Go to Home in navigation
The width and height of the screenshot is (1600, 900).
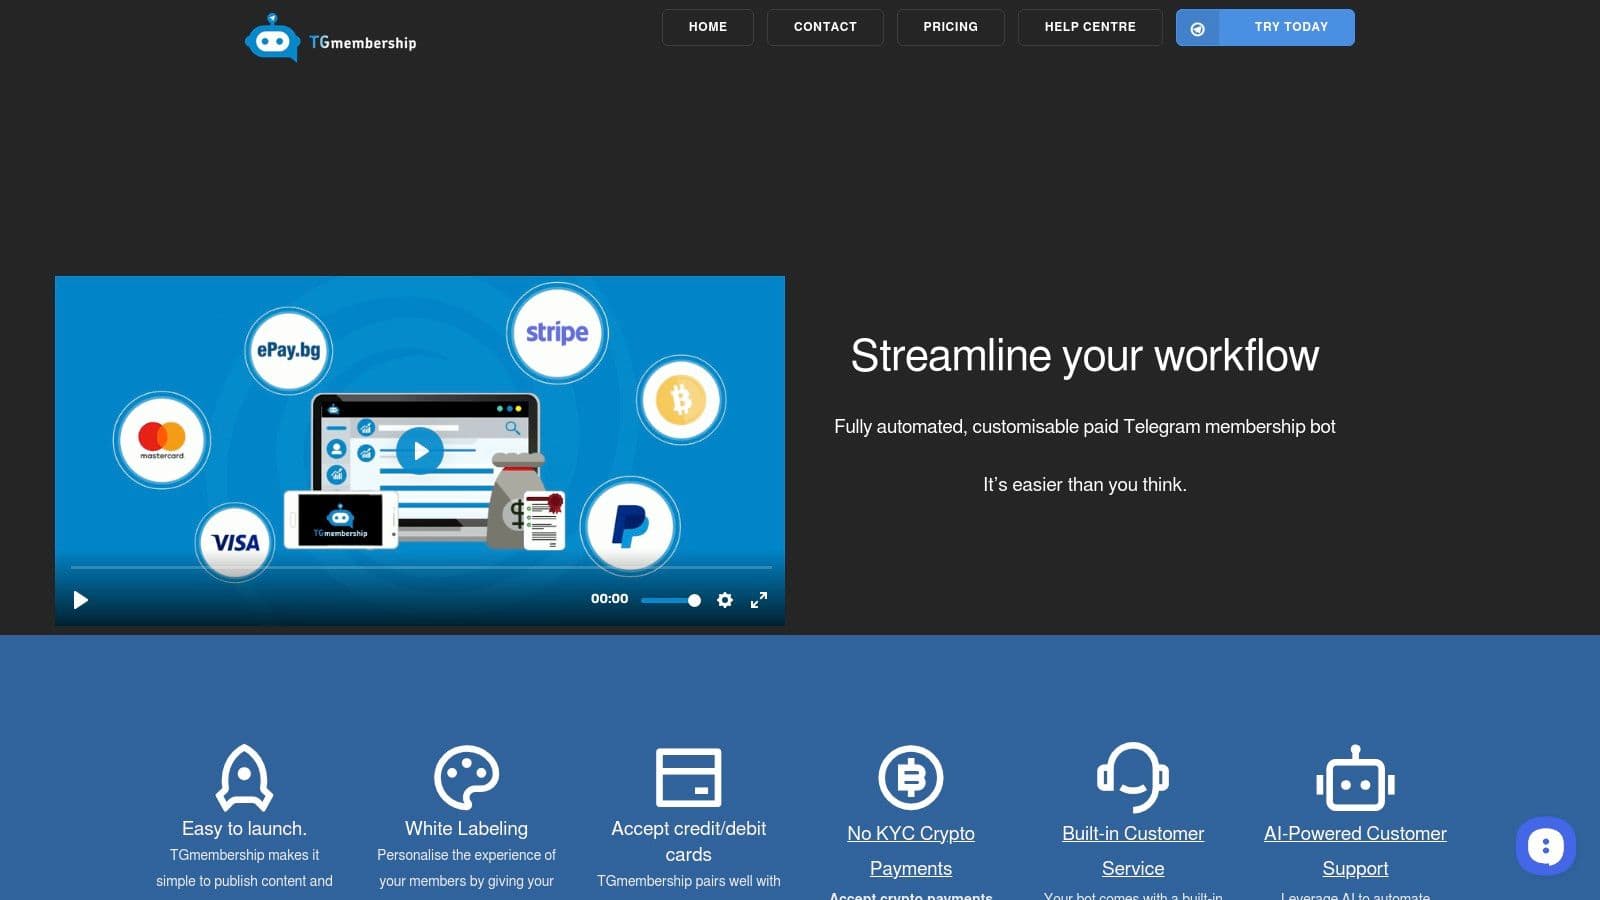708,27
